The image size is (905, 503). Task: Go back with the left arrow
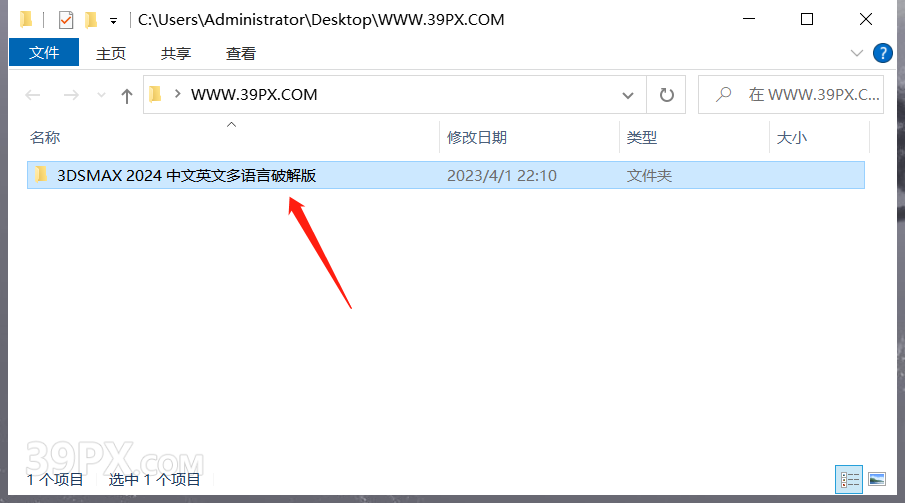(33, 95)
